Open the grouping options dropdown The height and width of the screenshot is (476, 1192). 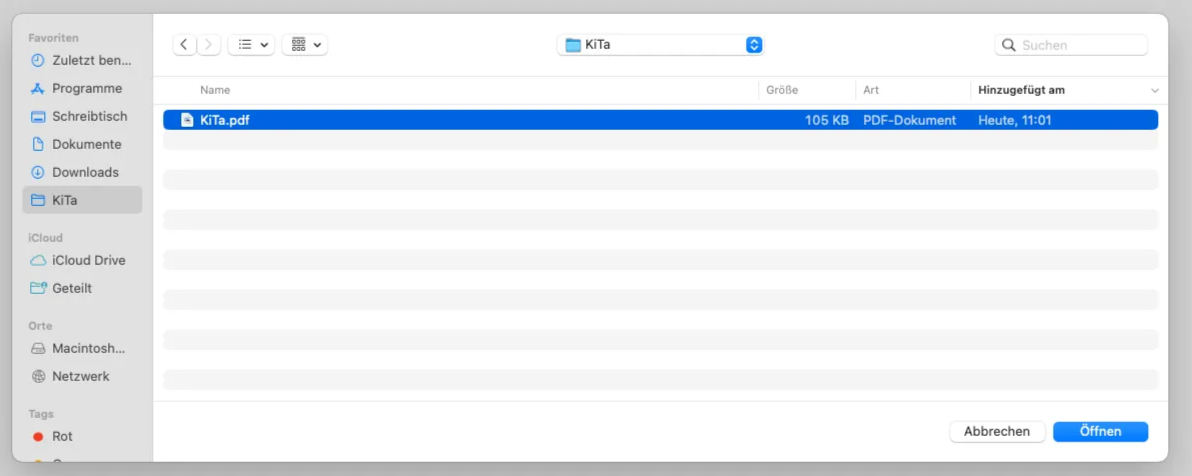coord(304,45)
